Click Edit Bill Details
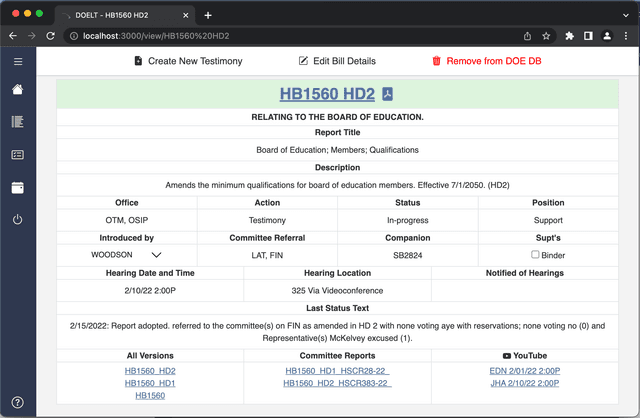 [337, 61]
